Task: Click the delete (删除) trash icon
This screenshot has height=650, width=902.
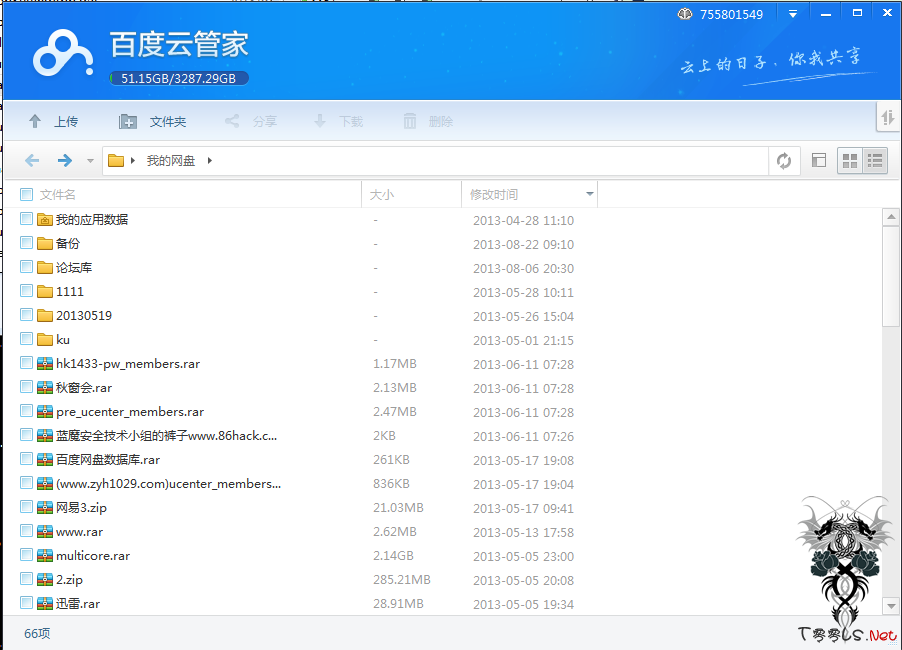Action: [410, 121]
